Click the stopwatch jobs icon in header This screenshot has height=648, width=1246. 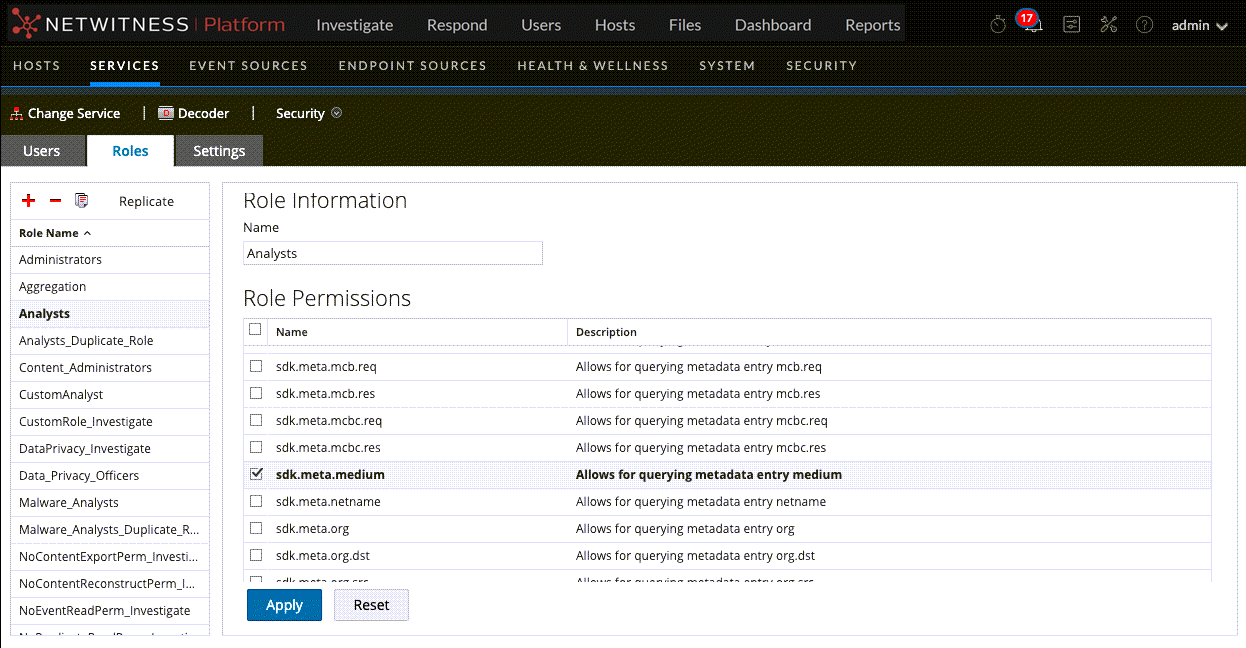(997, 25)
